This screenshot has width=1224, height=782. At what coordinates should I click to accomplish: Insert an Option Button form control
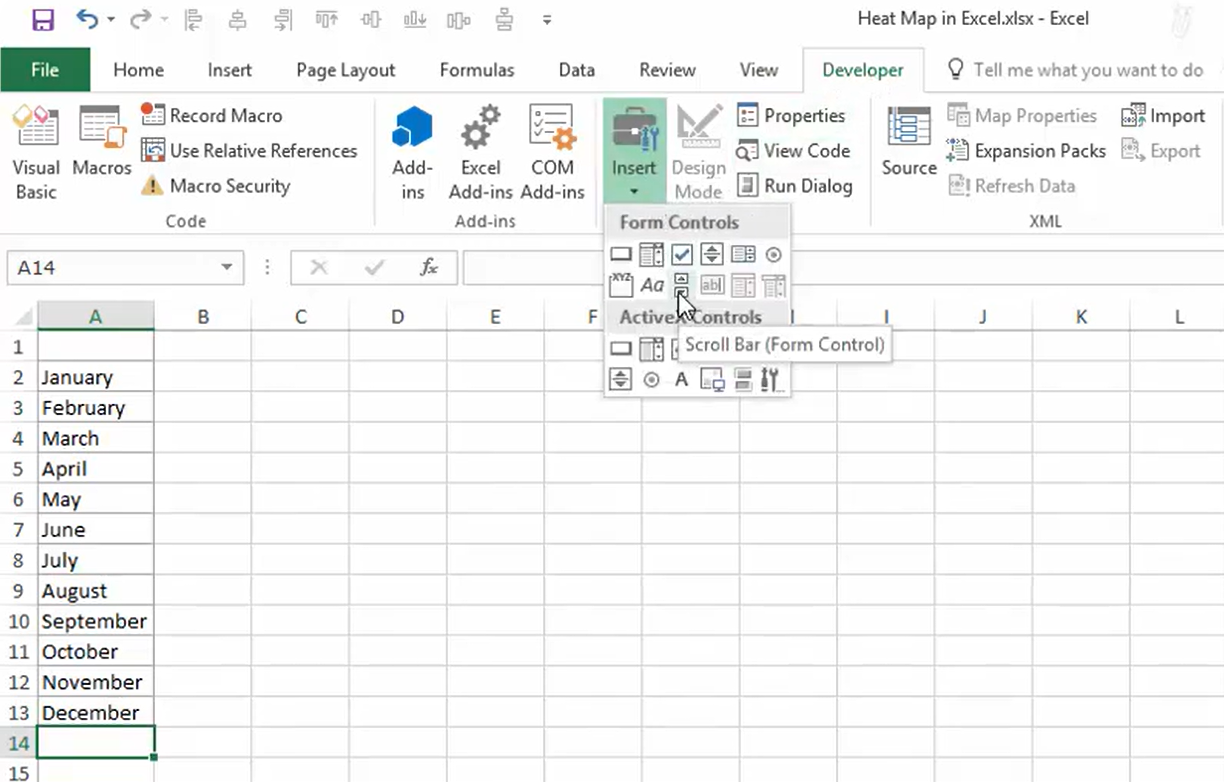point(773,255)
